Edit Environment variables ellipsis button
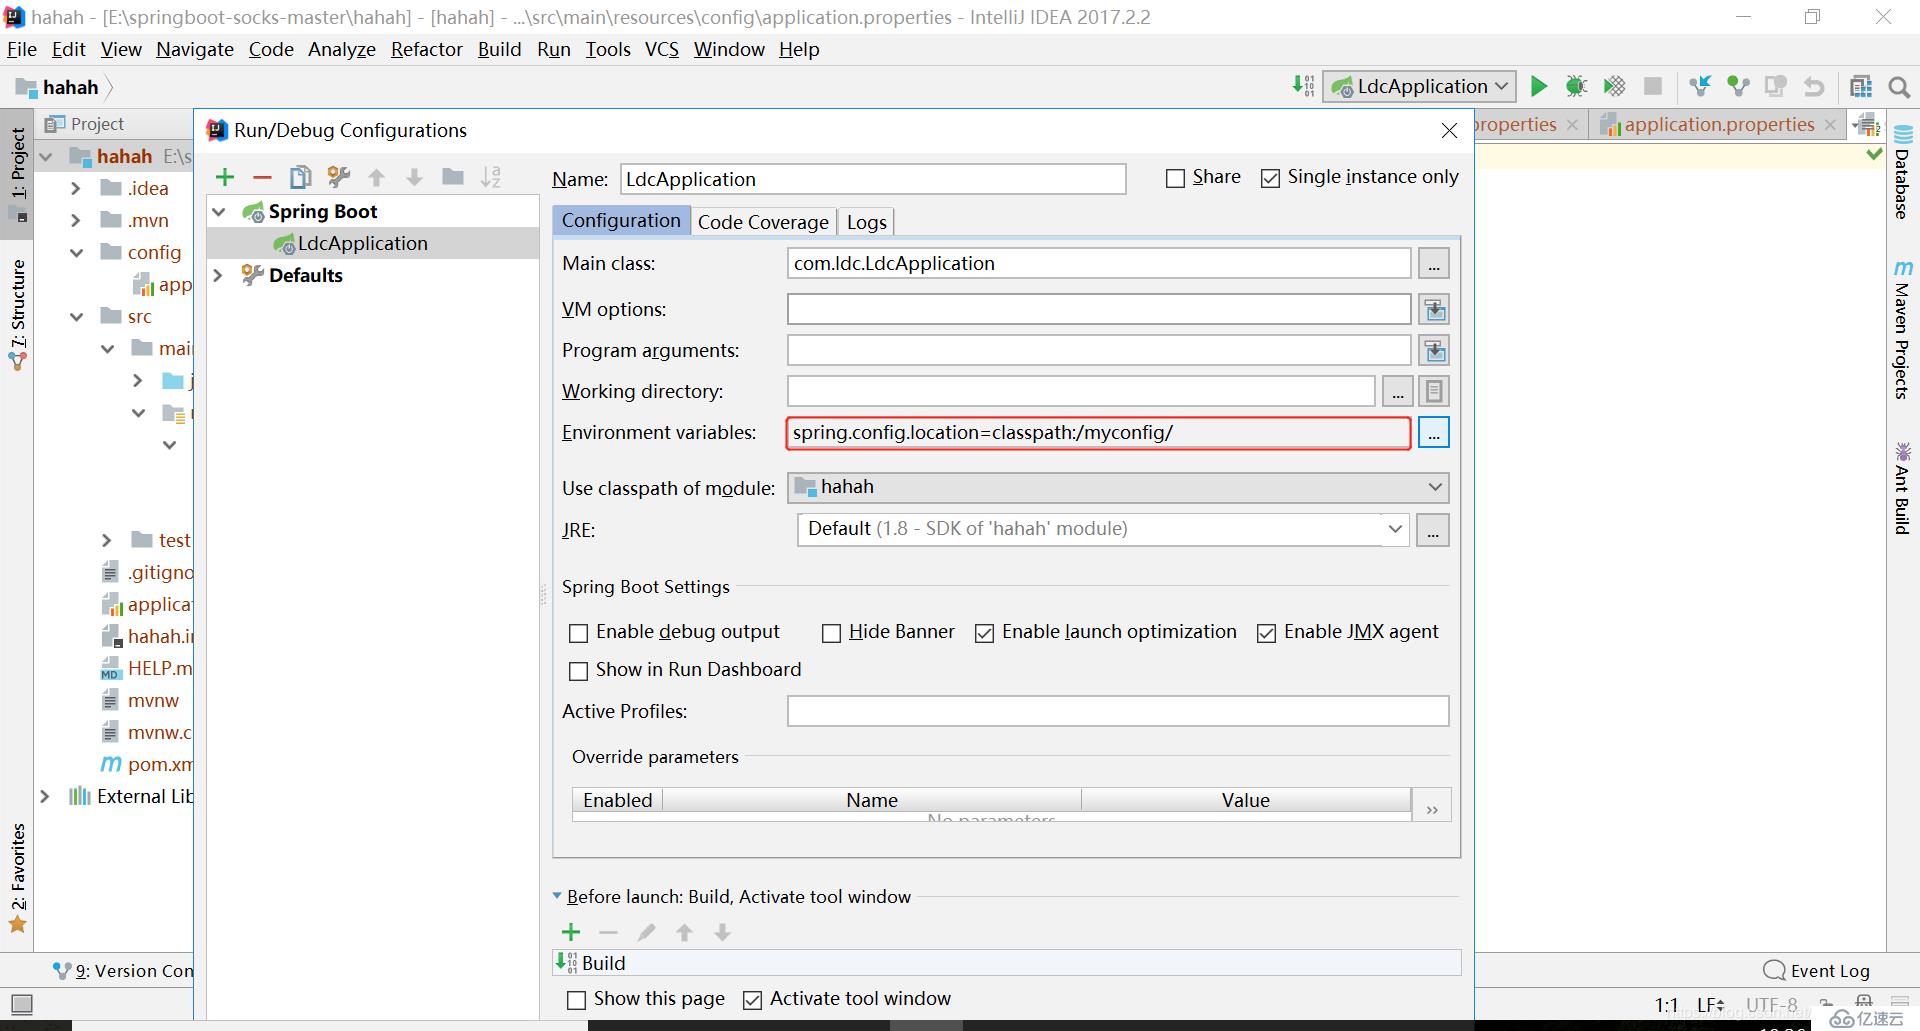 [x=1434, y=433]
